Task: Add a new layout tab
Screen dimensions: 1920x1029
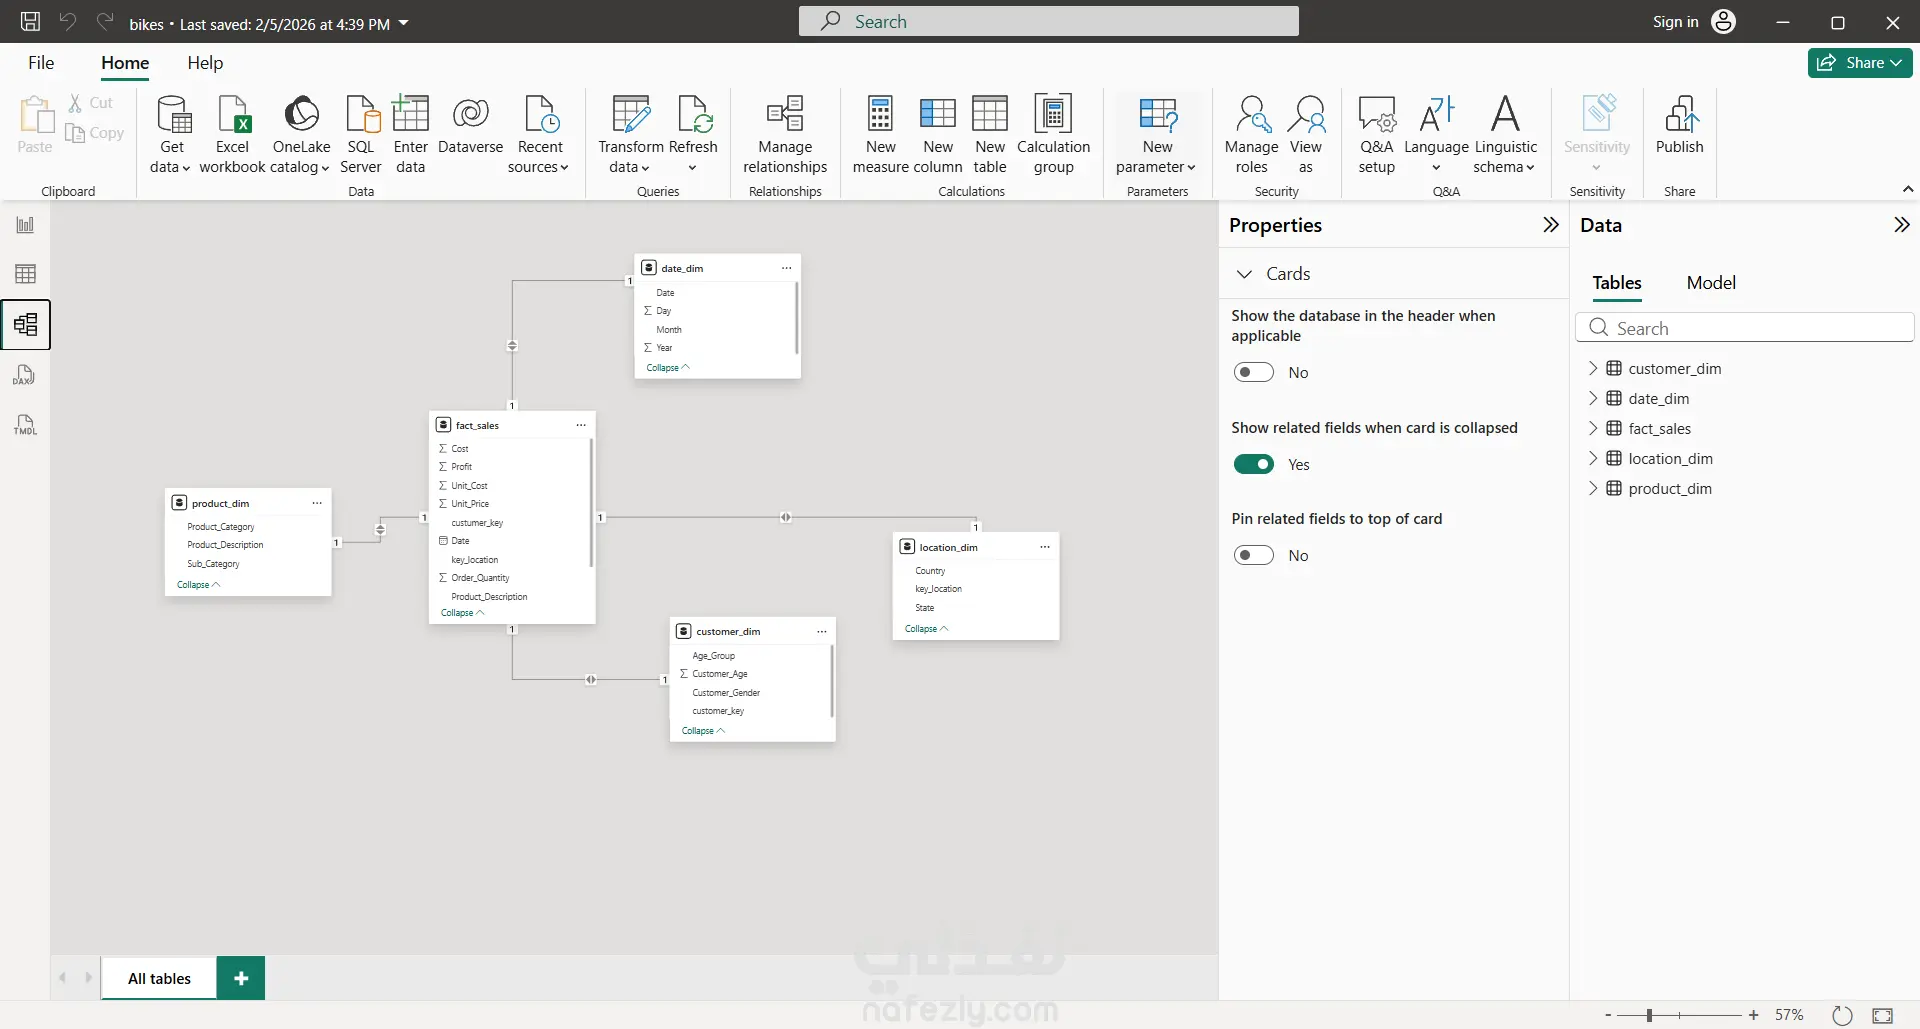Action: pyautogui.click(x=241, y=978)
